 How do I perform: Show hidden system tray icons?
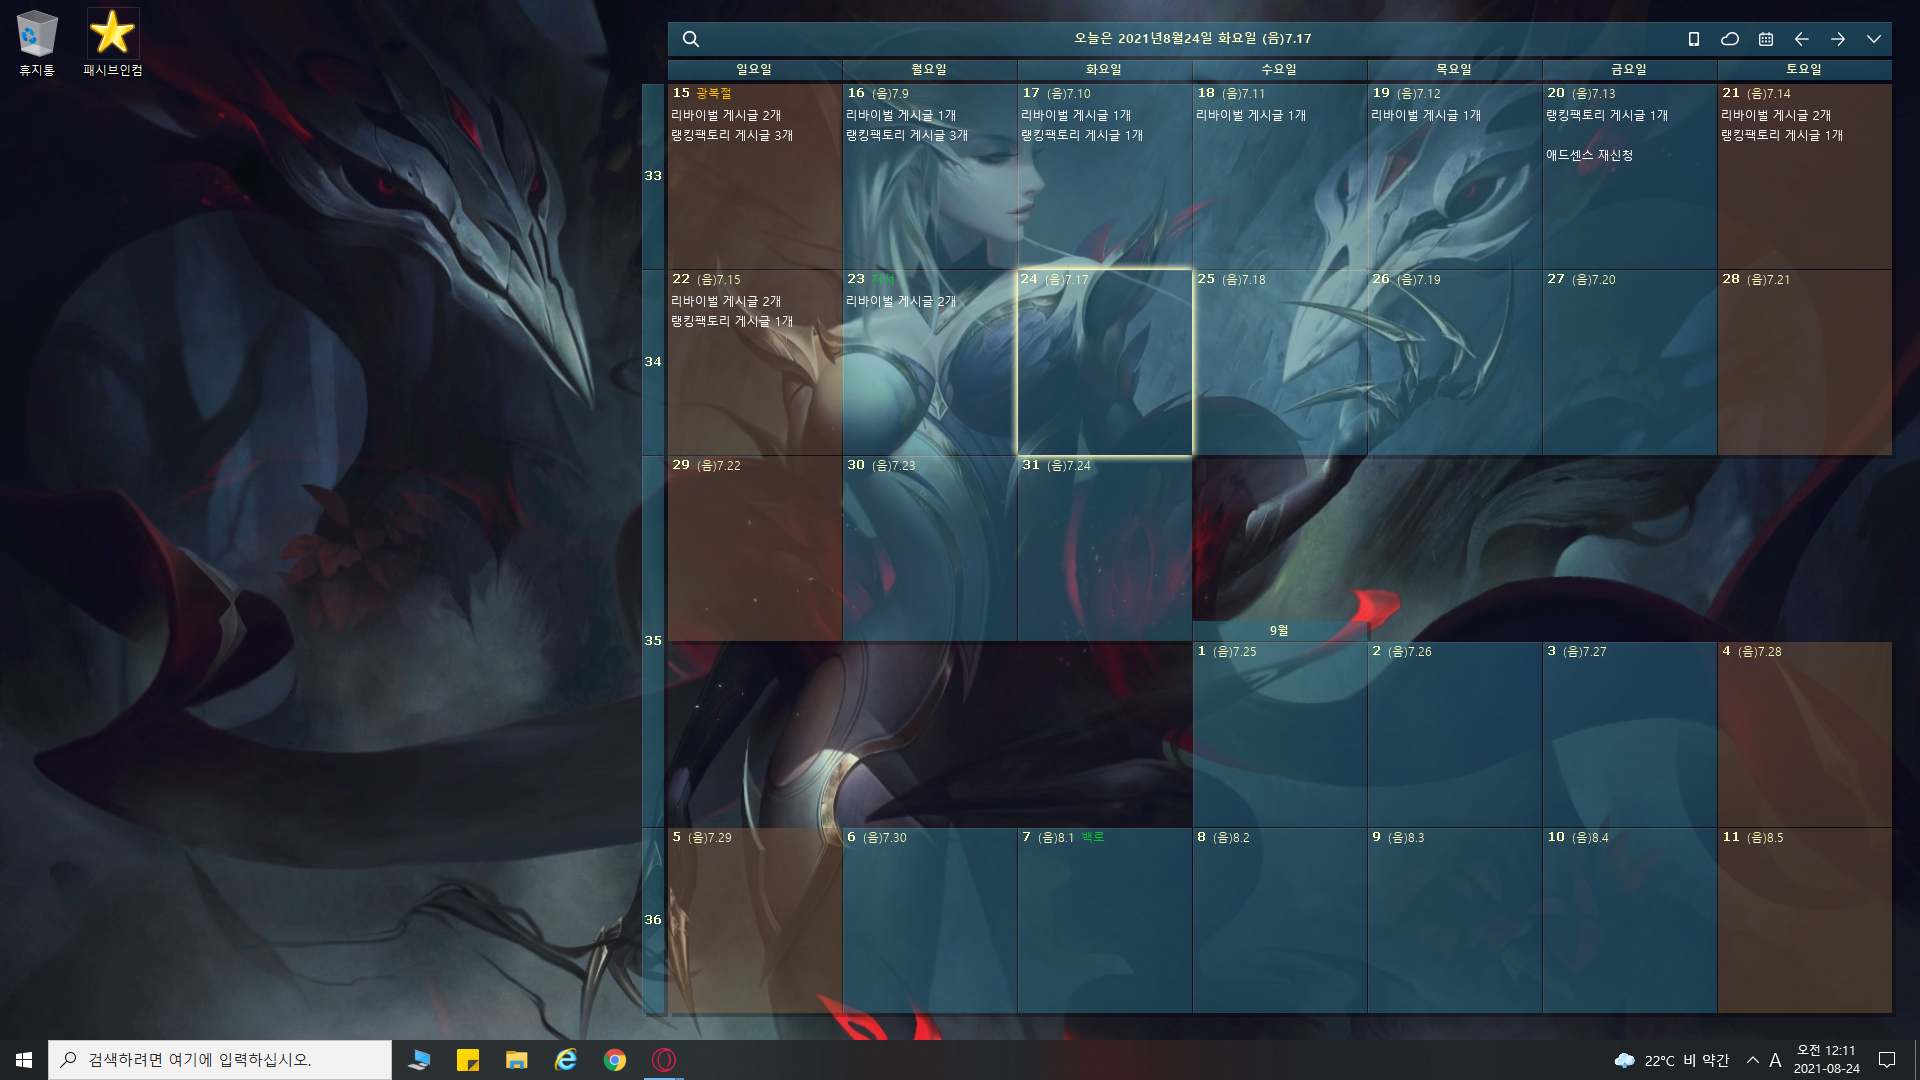pos(1752,1060)
